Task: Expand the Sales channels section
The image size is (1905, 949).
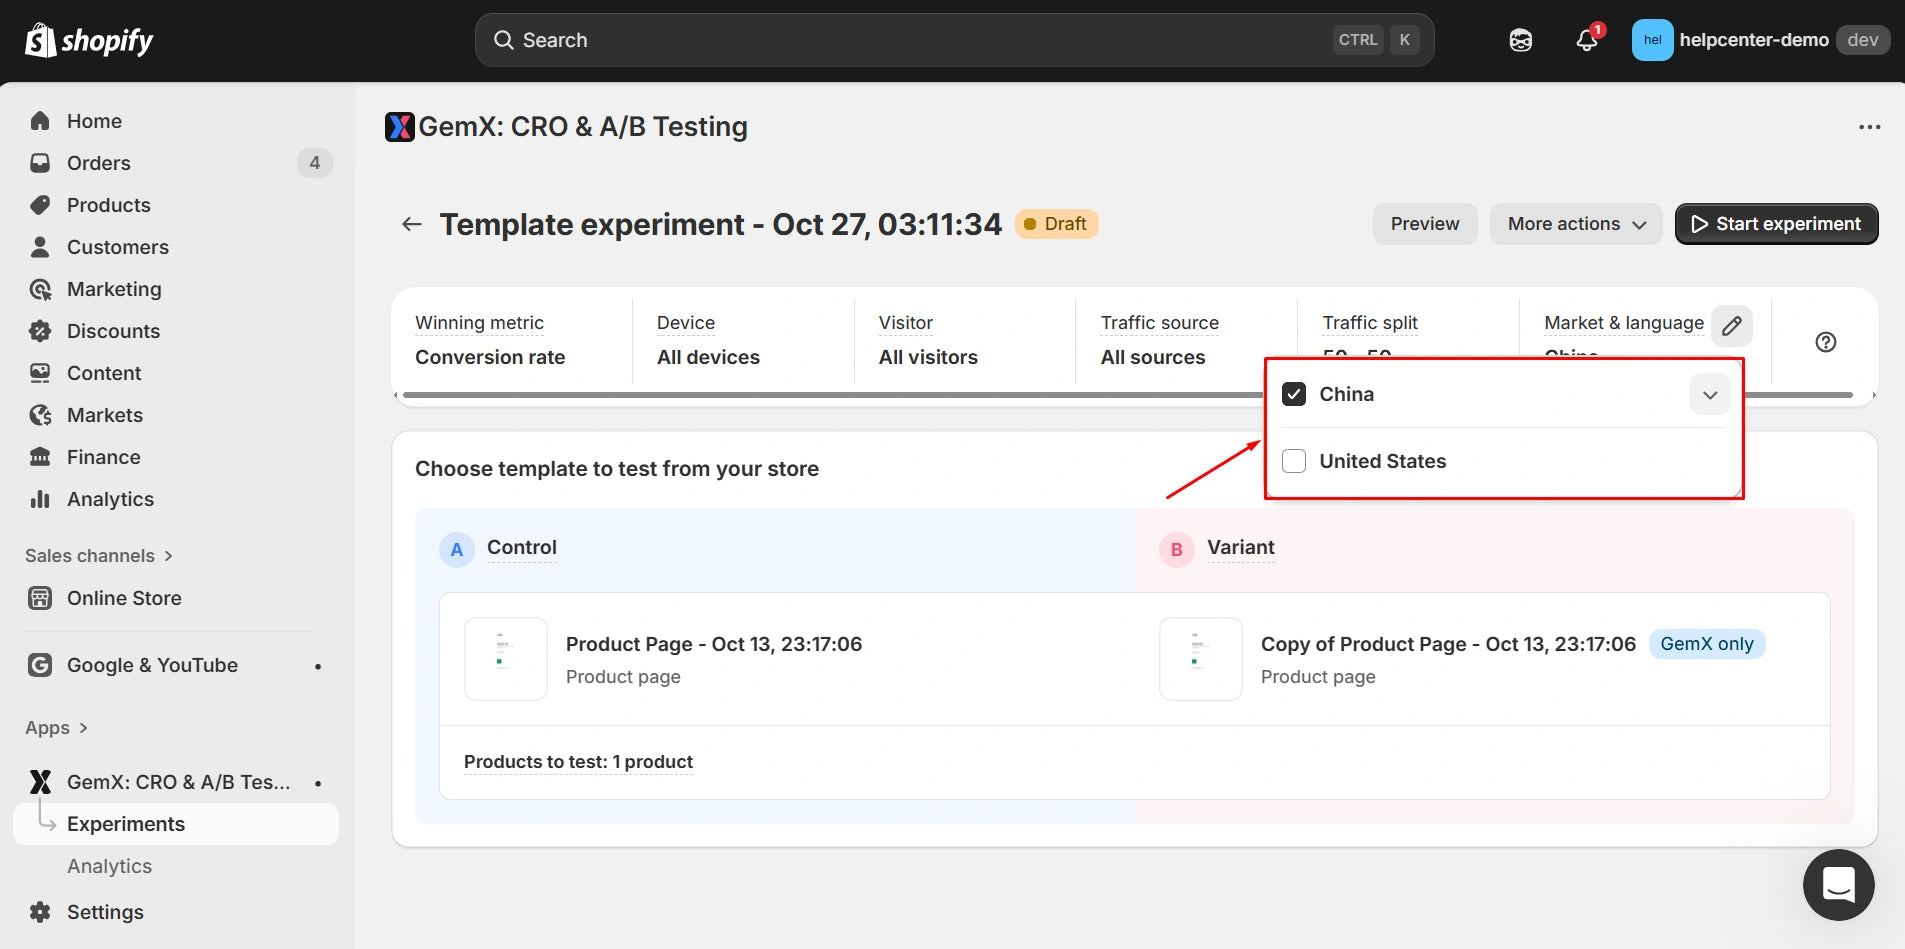Action: 99,556
